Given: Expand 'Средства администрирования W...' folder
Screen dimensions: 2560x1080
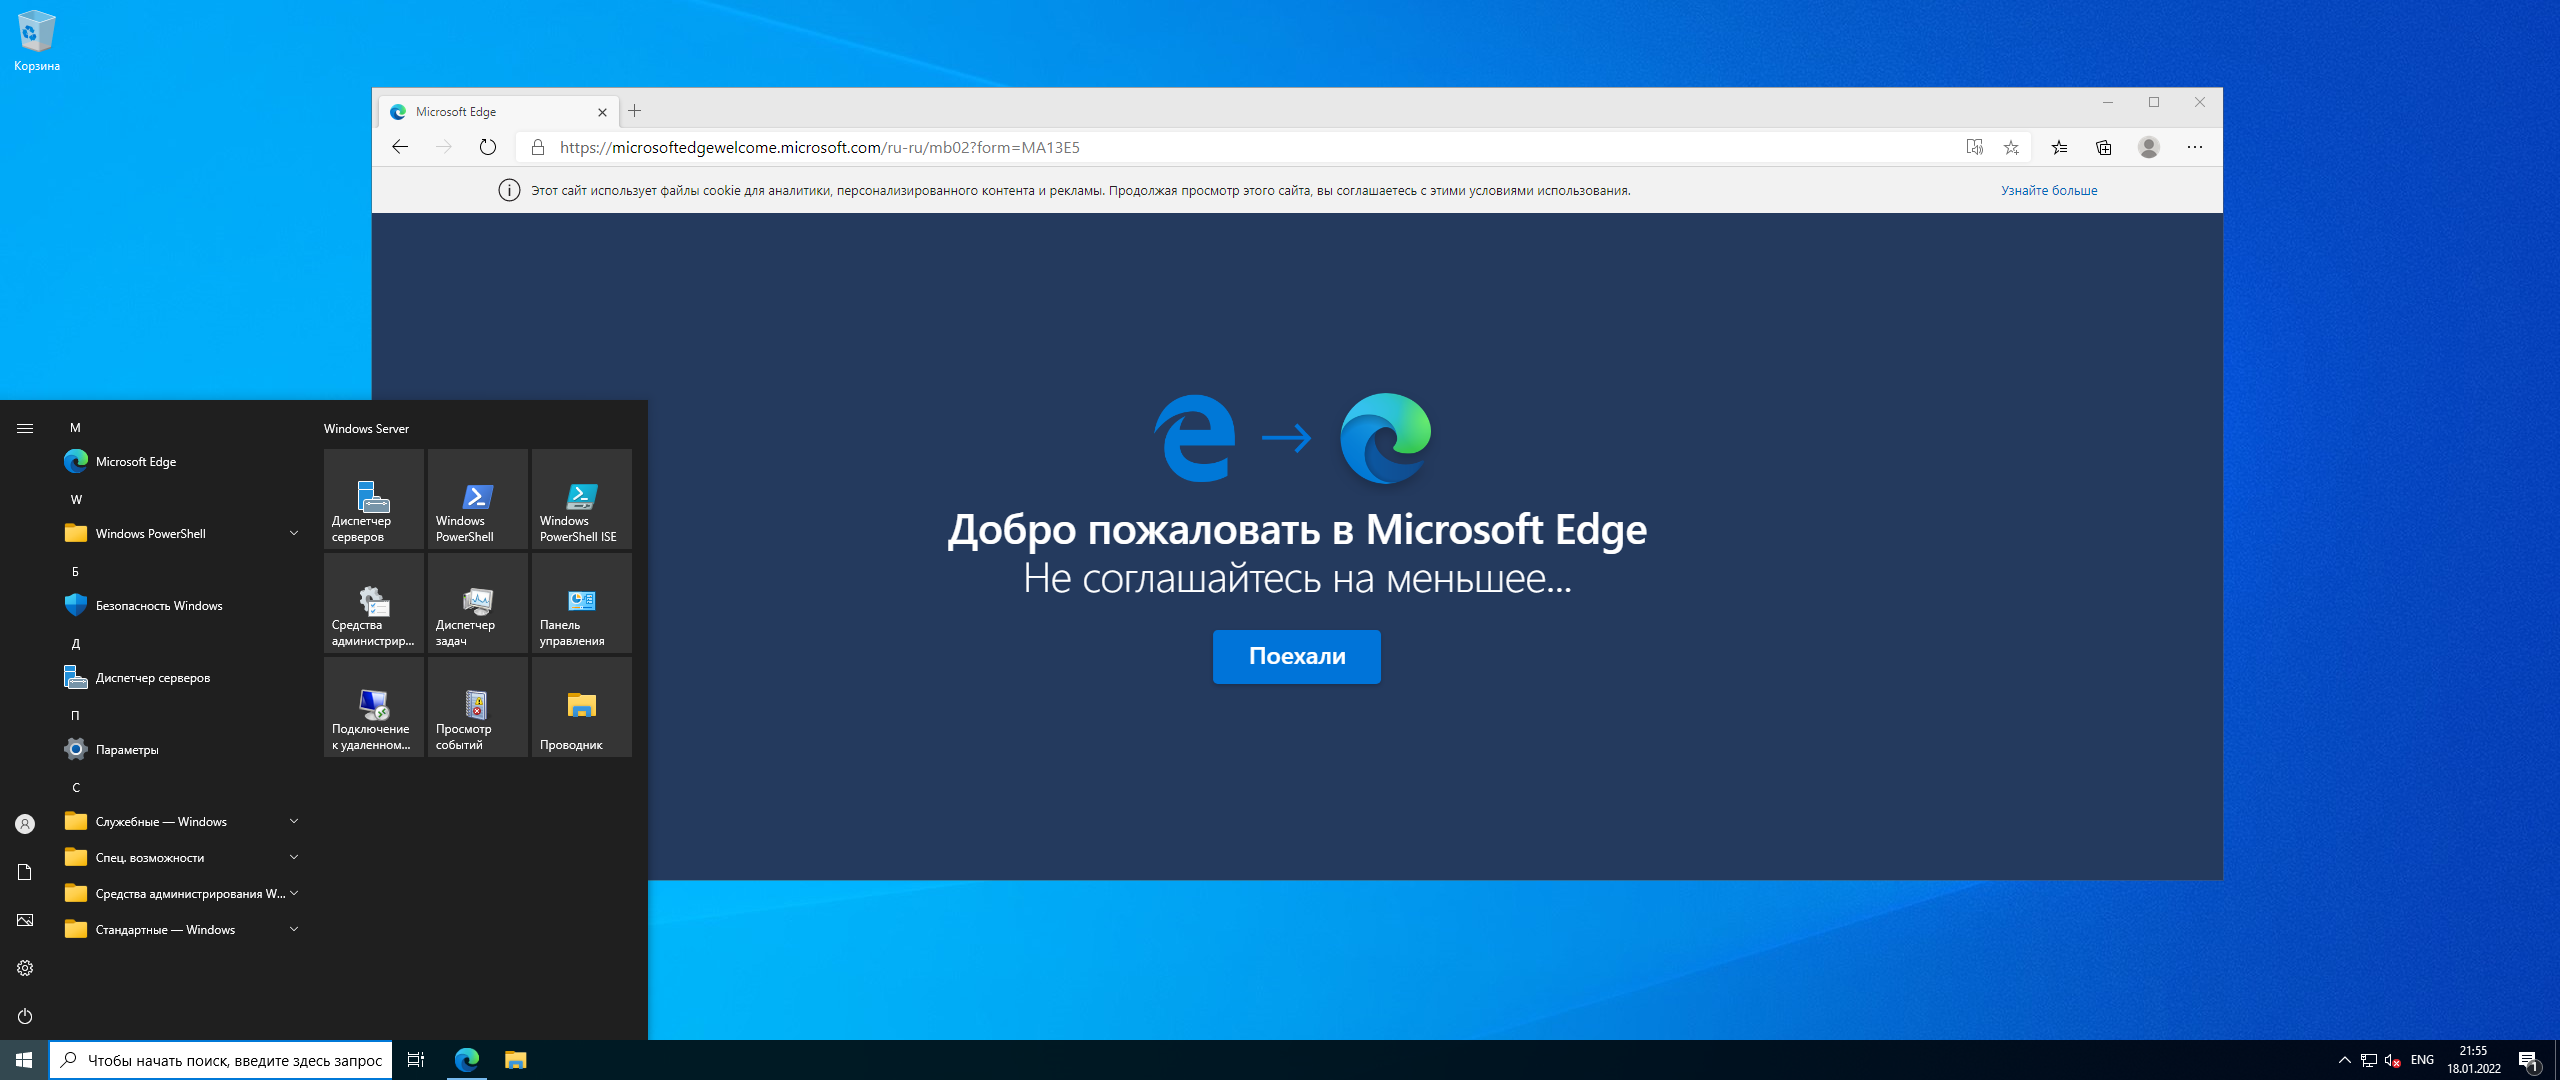Looking at the screenshot, I should click(183, 893).
